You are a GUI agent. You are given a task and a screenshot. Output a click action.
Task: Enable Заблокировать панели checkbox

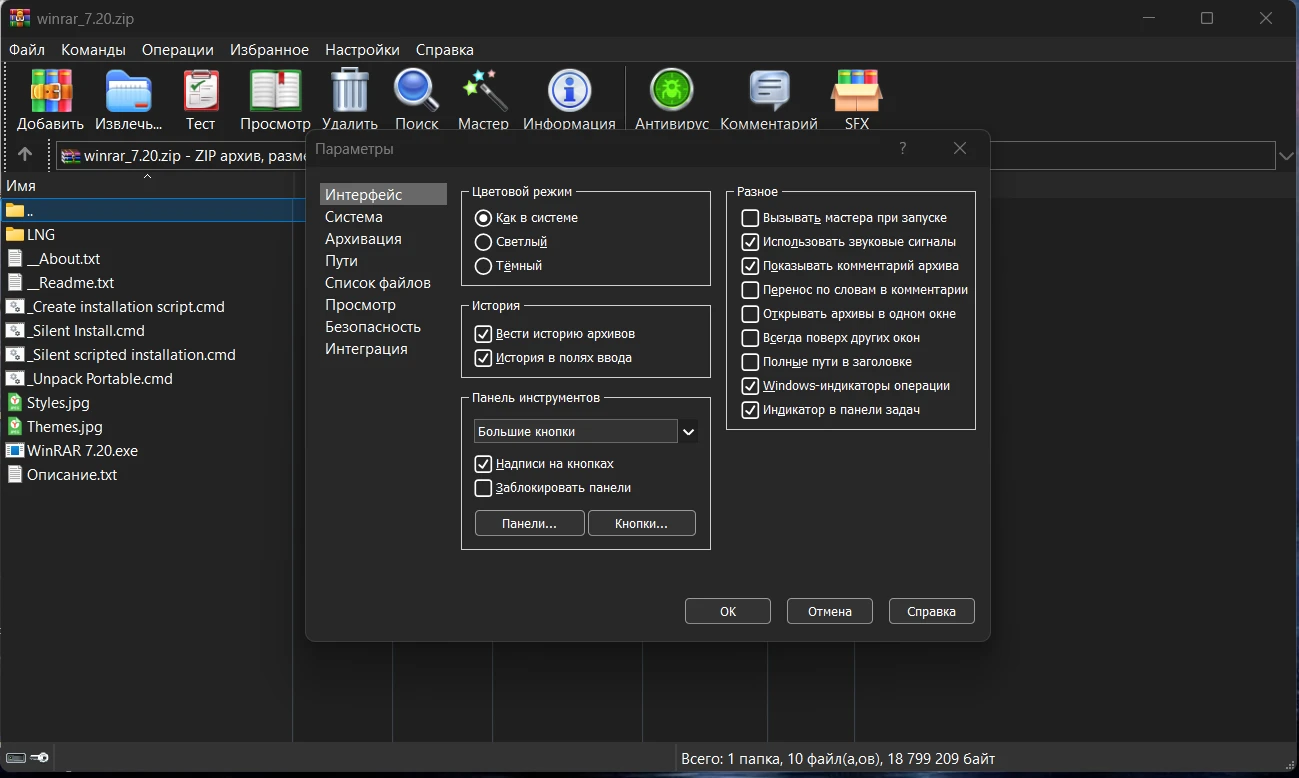pyautogui.click(x=484, y=488)
